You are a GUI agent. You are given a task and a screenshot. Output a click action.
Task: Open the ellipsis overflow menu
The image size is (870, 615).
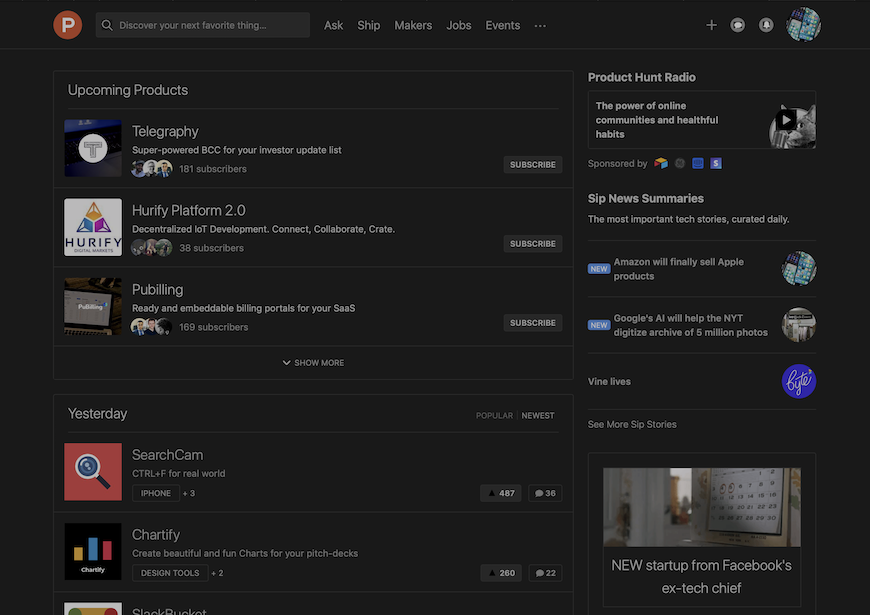(540, 25)
